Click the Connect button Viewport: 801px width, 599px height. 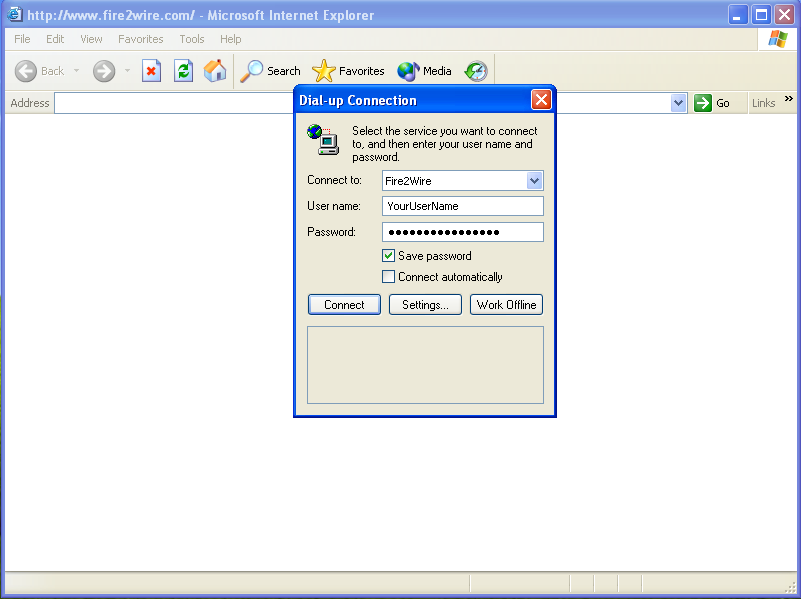click(x=344, y=305)
